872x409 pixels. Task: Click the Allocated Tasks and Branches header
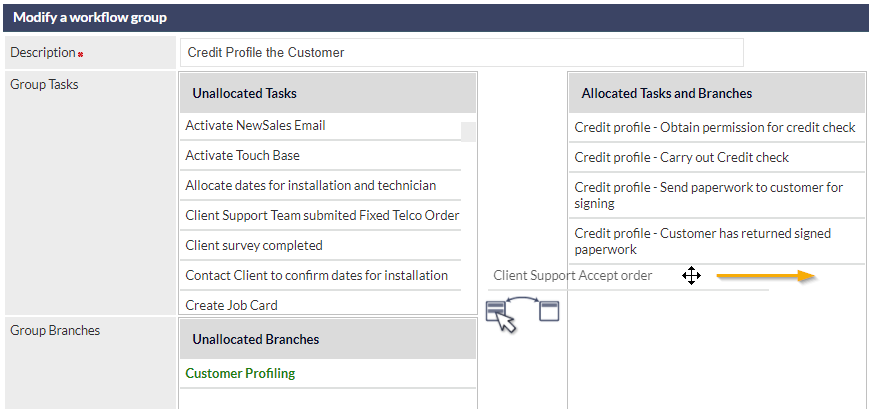tap(717, 93)
